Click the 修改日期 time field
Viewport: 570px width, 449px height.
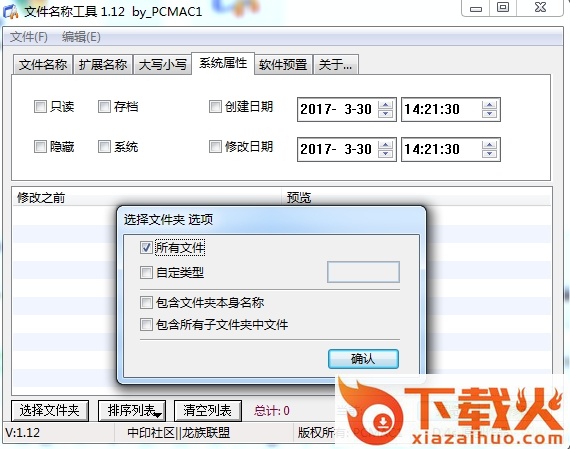pyautogui.click(x=451, y=149)
